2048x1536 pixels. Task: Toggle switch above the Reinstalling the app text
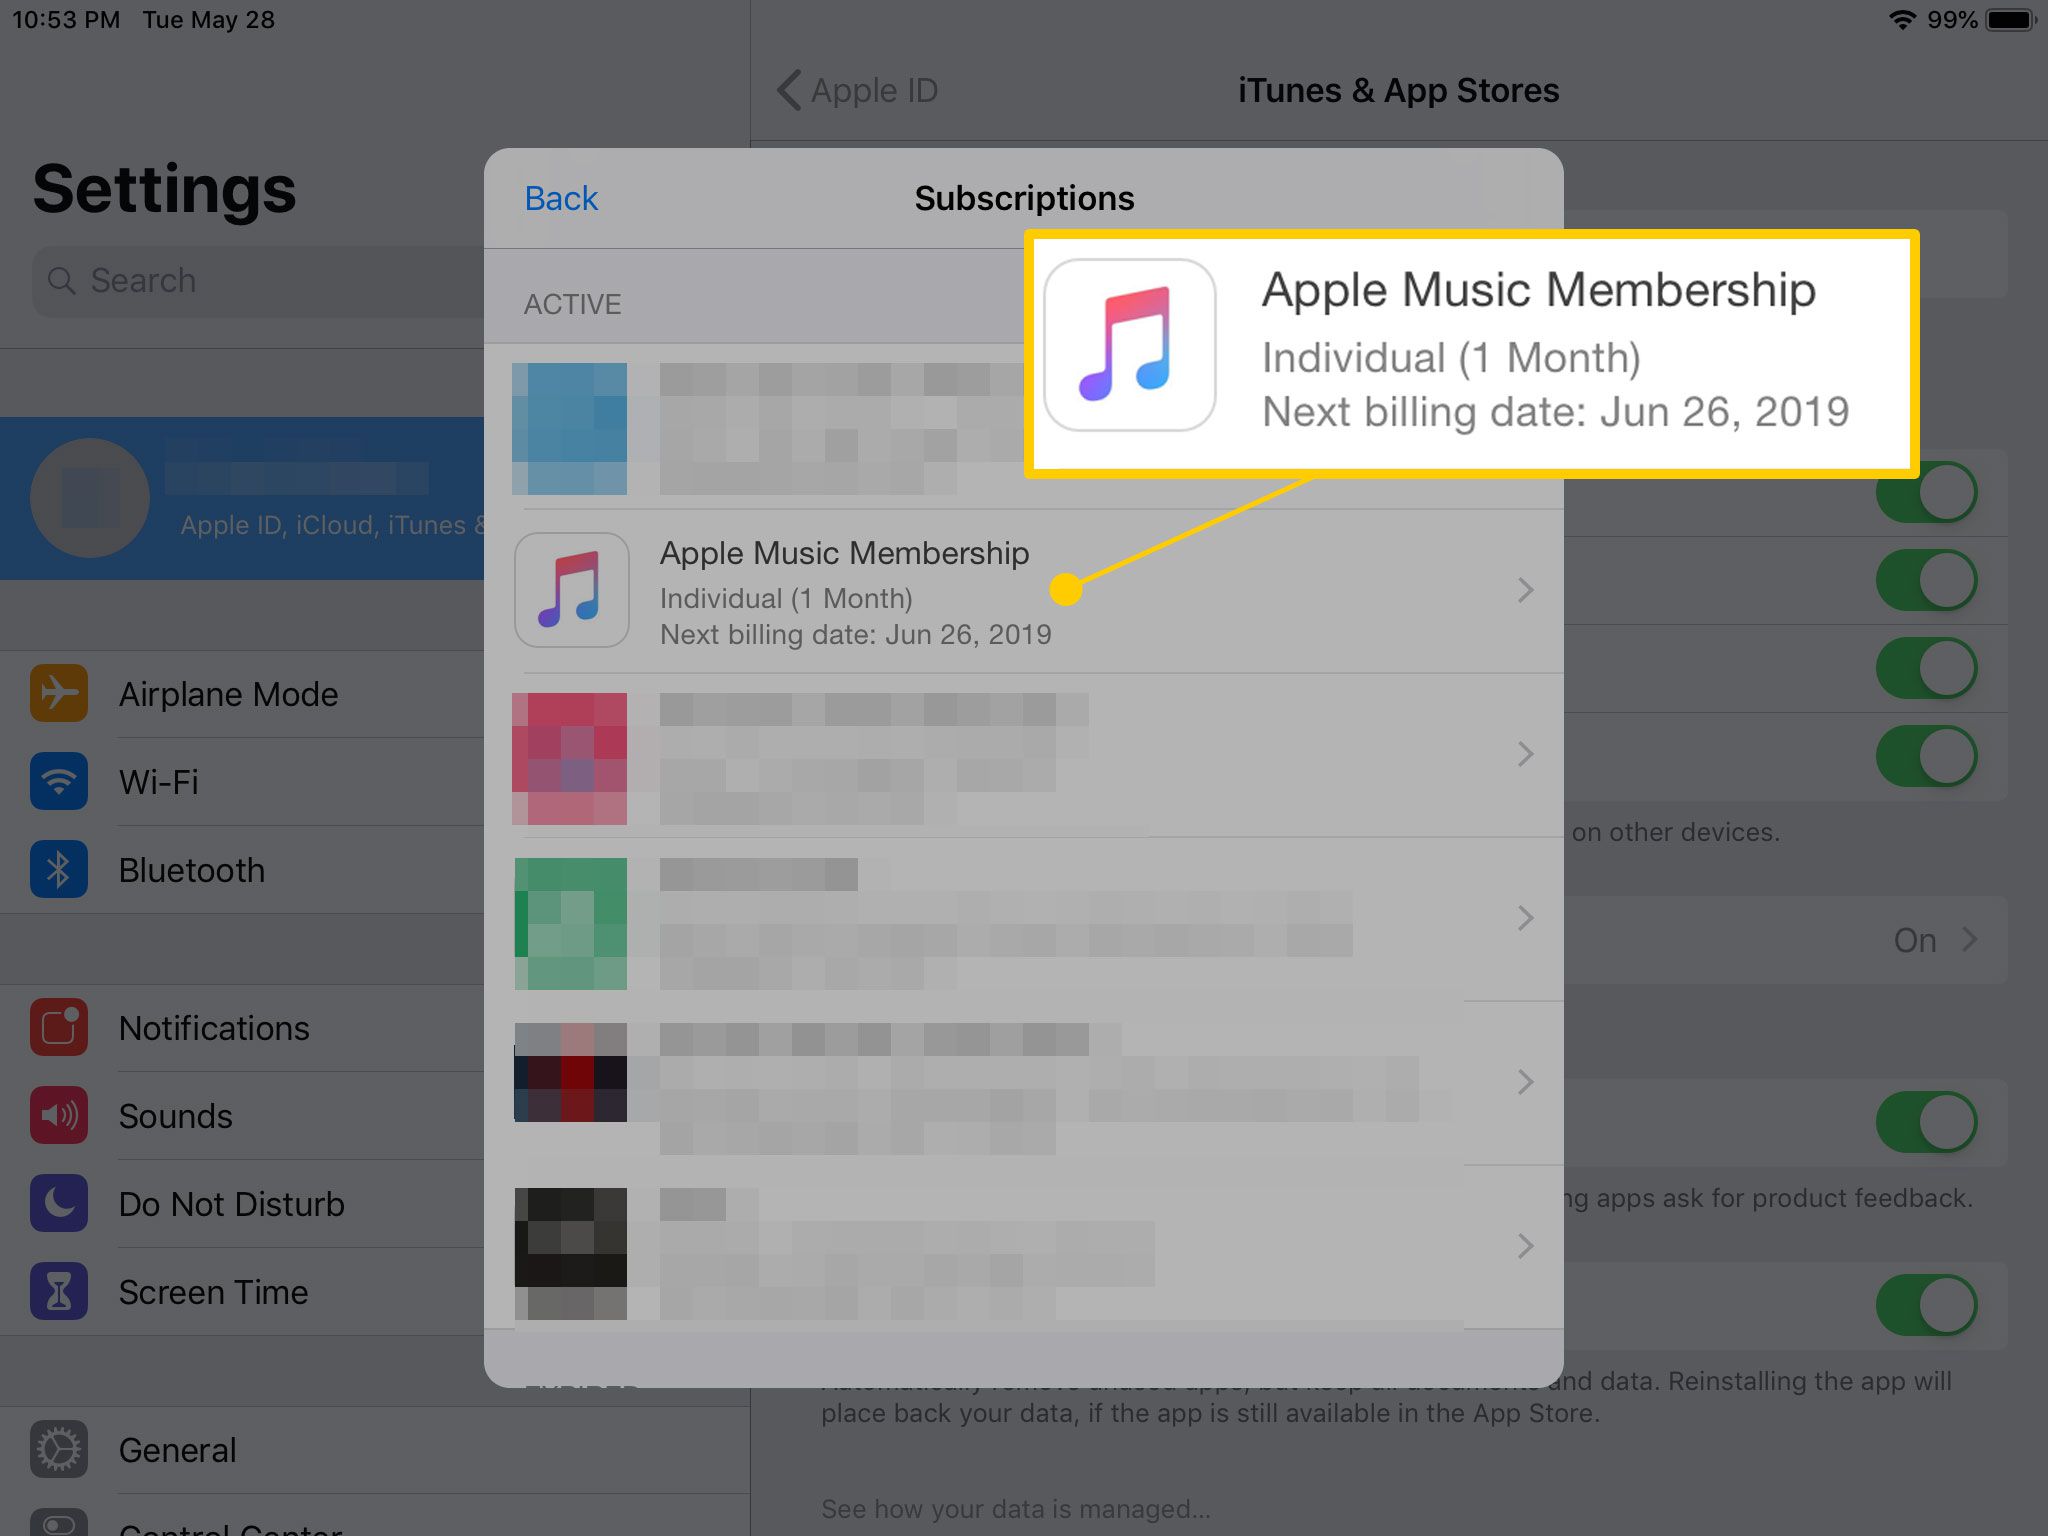click(1927, 1305)
